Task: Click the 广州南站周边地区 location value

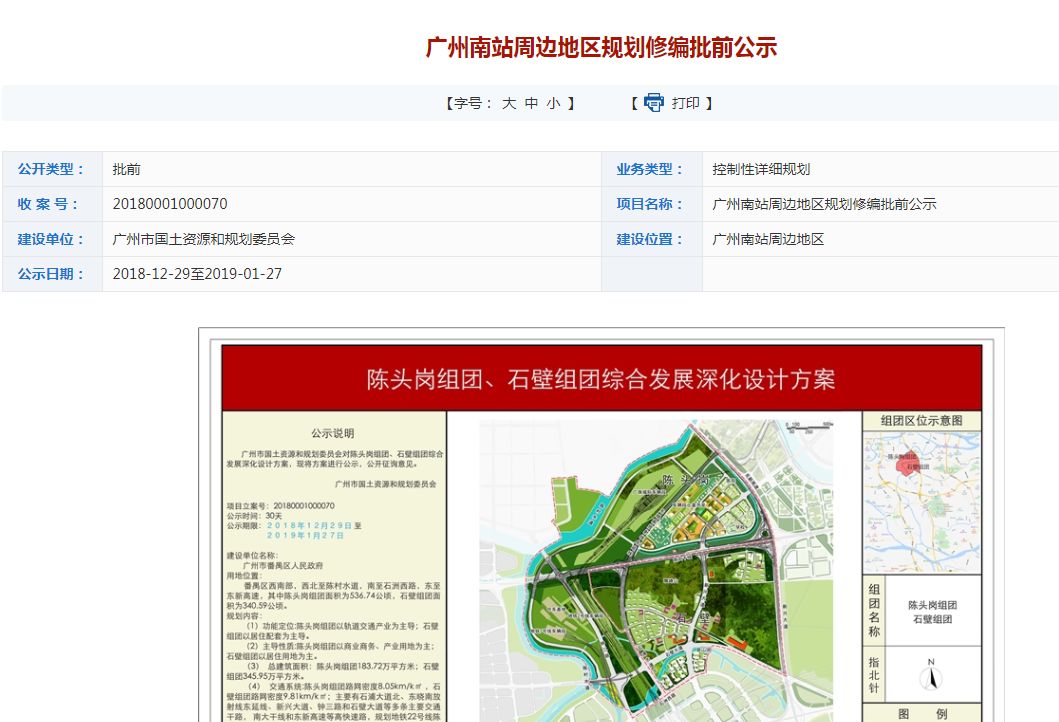Action: point(768,239)
